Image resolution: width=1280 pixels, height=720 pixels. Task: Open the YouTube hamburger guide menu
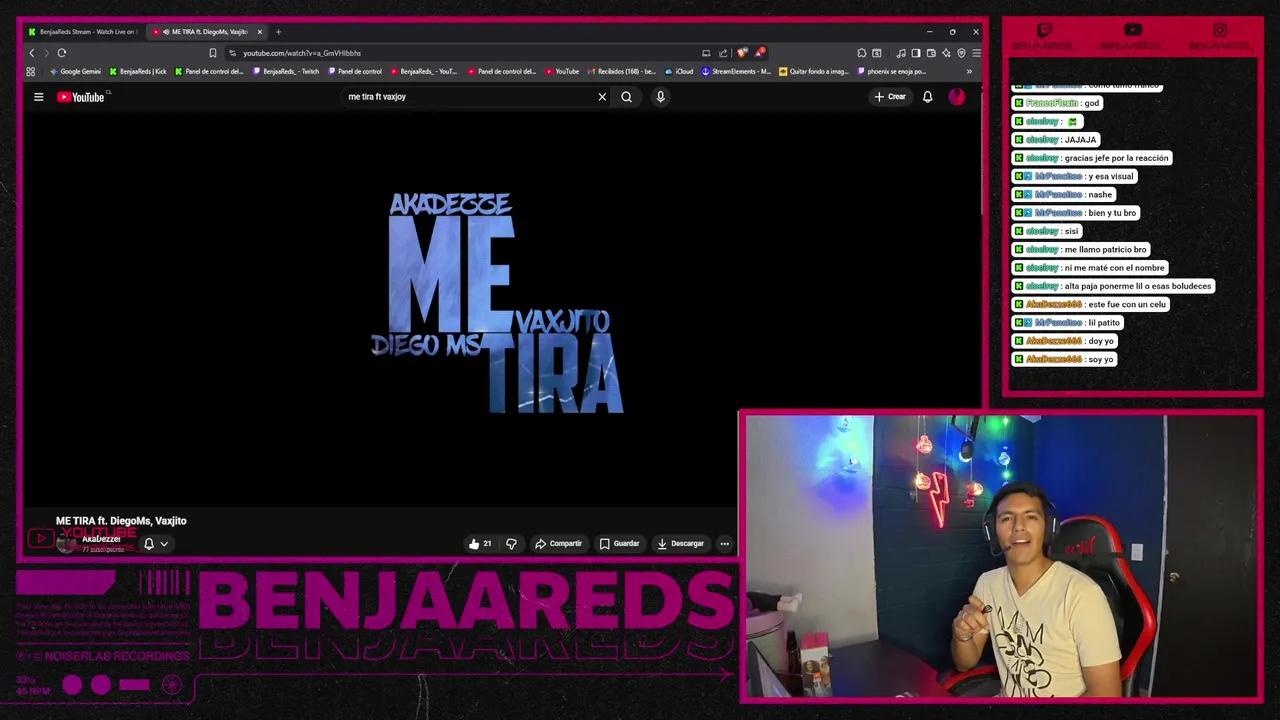(x=38, y=97)
